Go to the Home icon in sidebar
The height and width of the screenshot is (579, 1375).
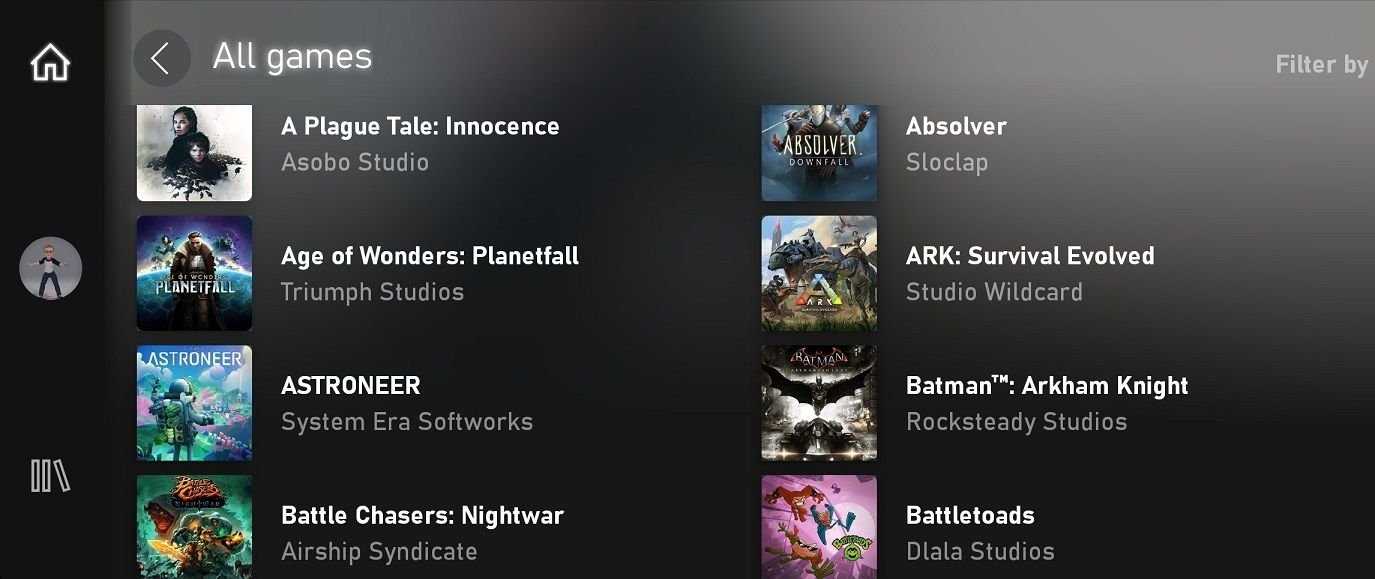click(50, 63)
